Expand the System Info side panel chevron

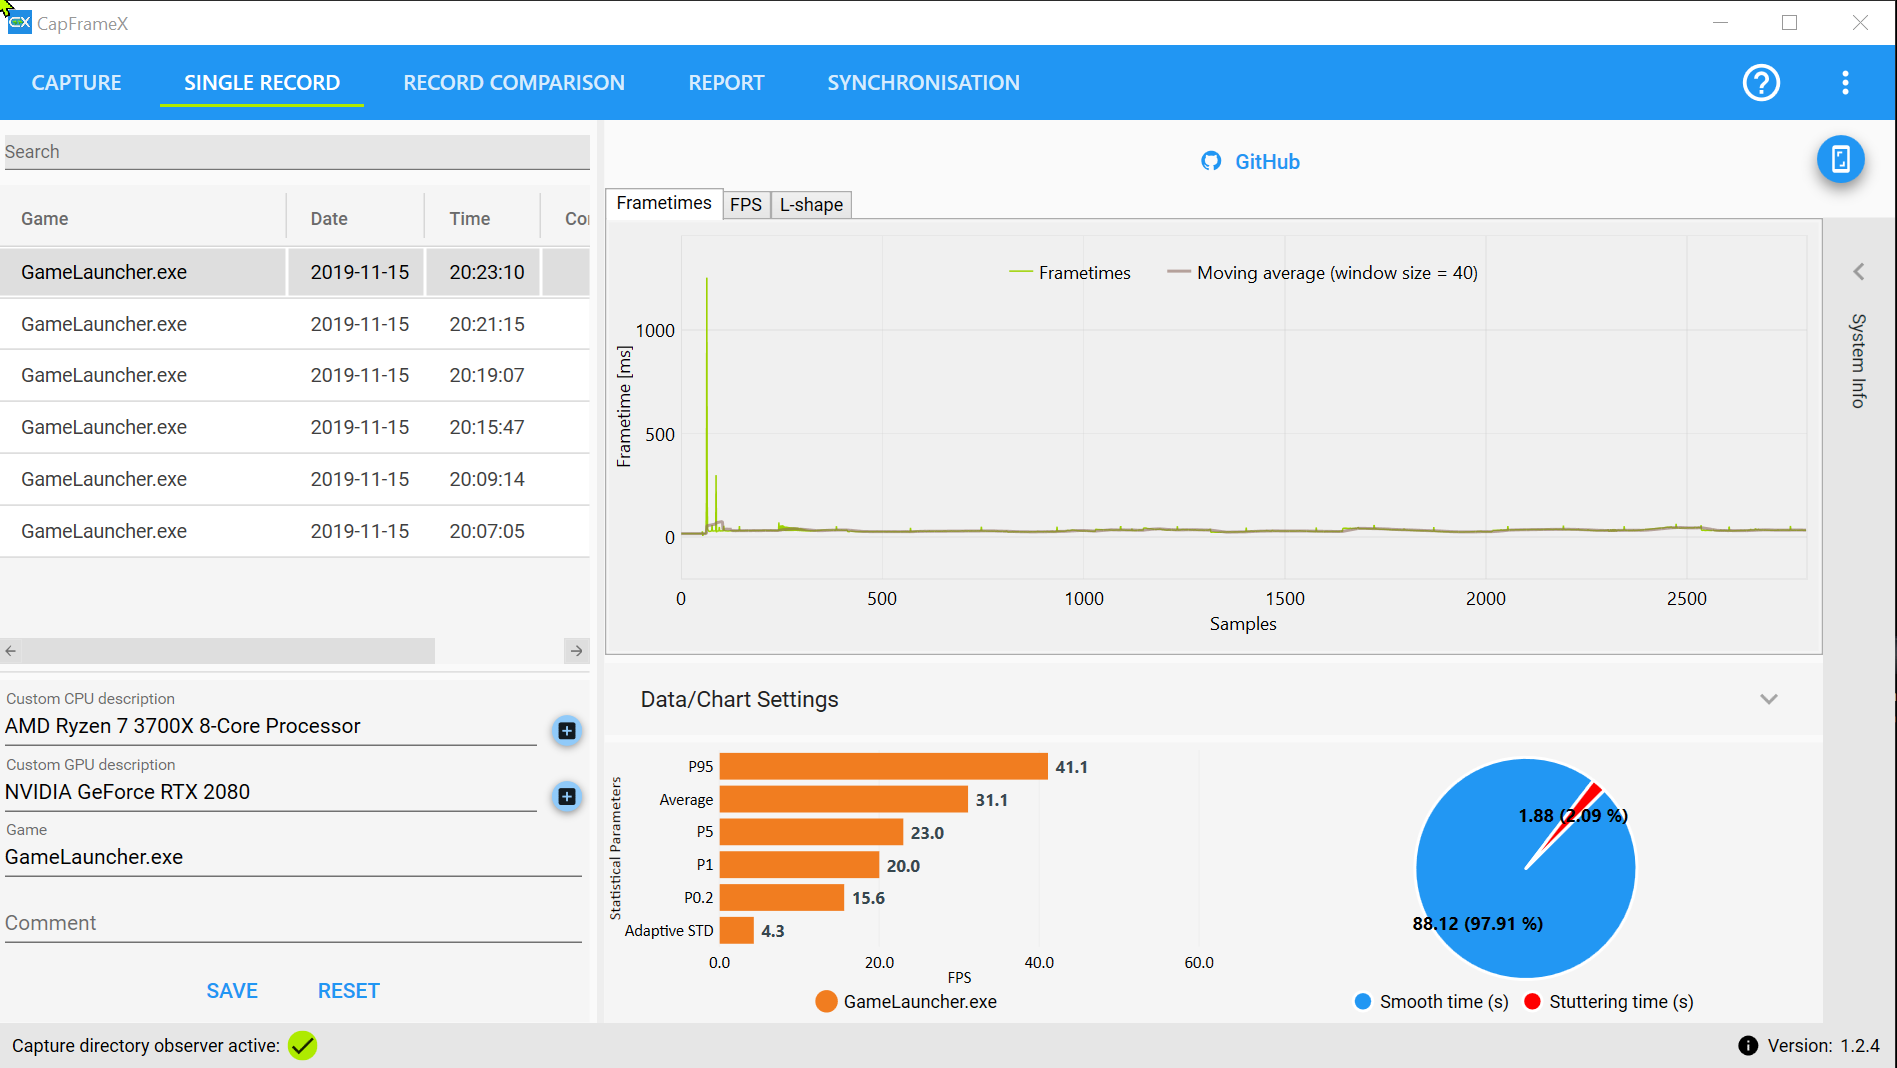point(1859,272)
